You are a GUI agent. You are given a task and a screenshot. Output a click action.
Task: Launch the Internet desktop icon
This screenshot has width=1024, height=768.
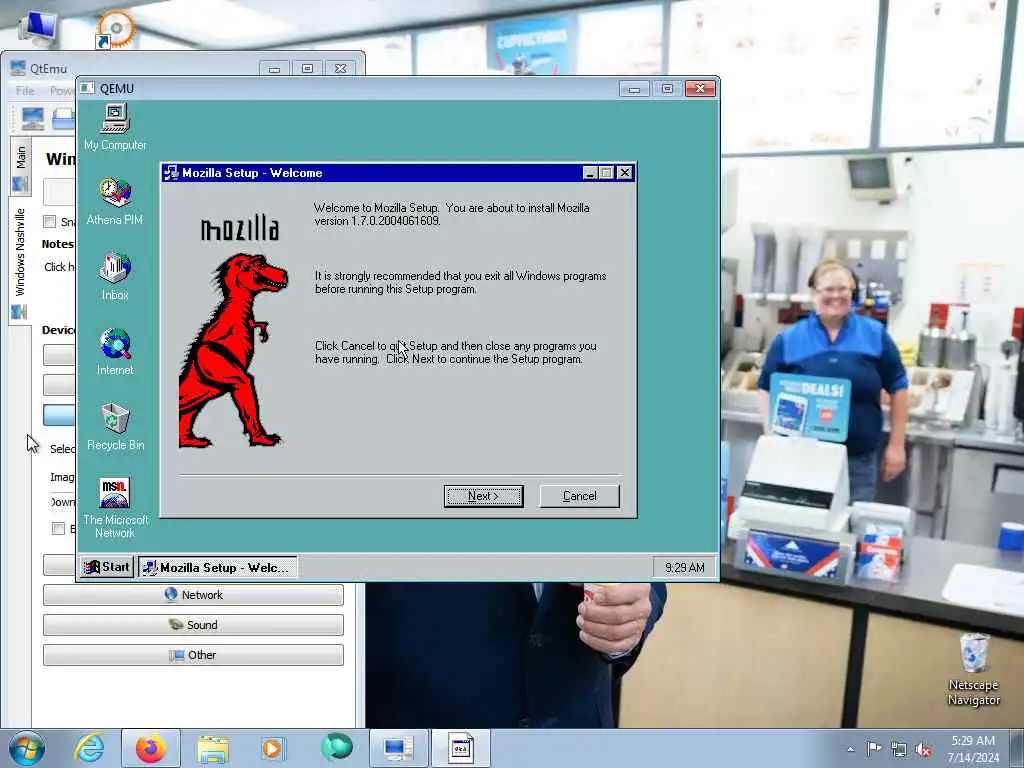click(115, 352)
